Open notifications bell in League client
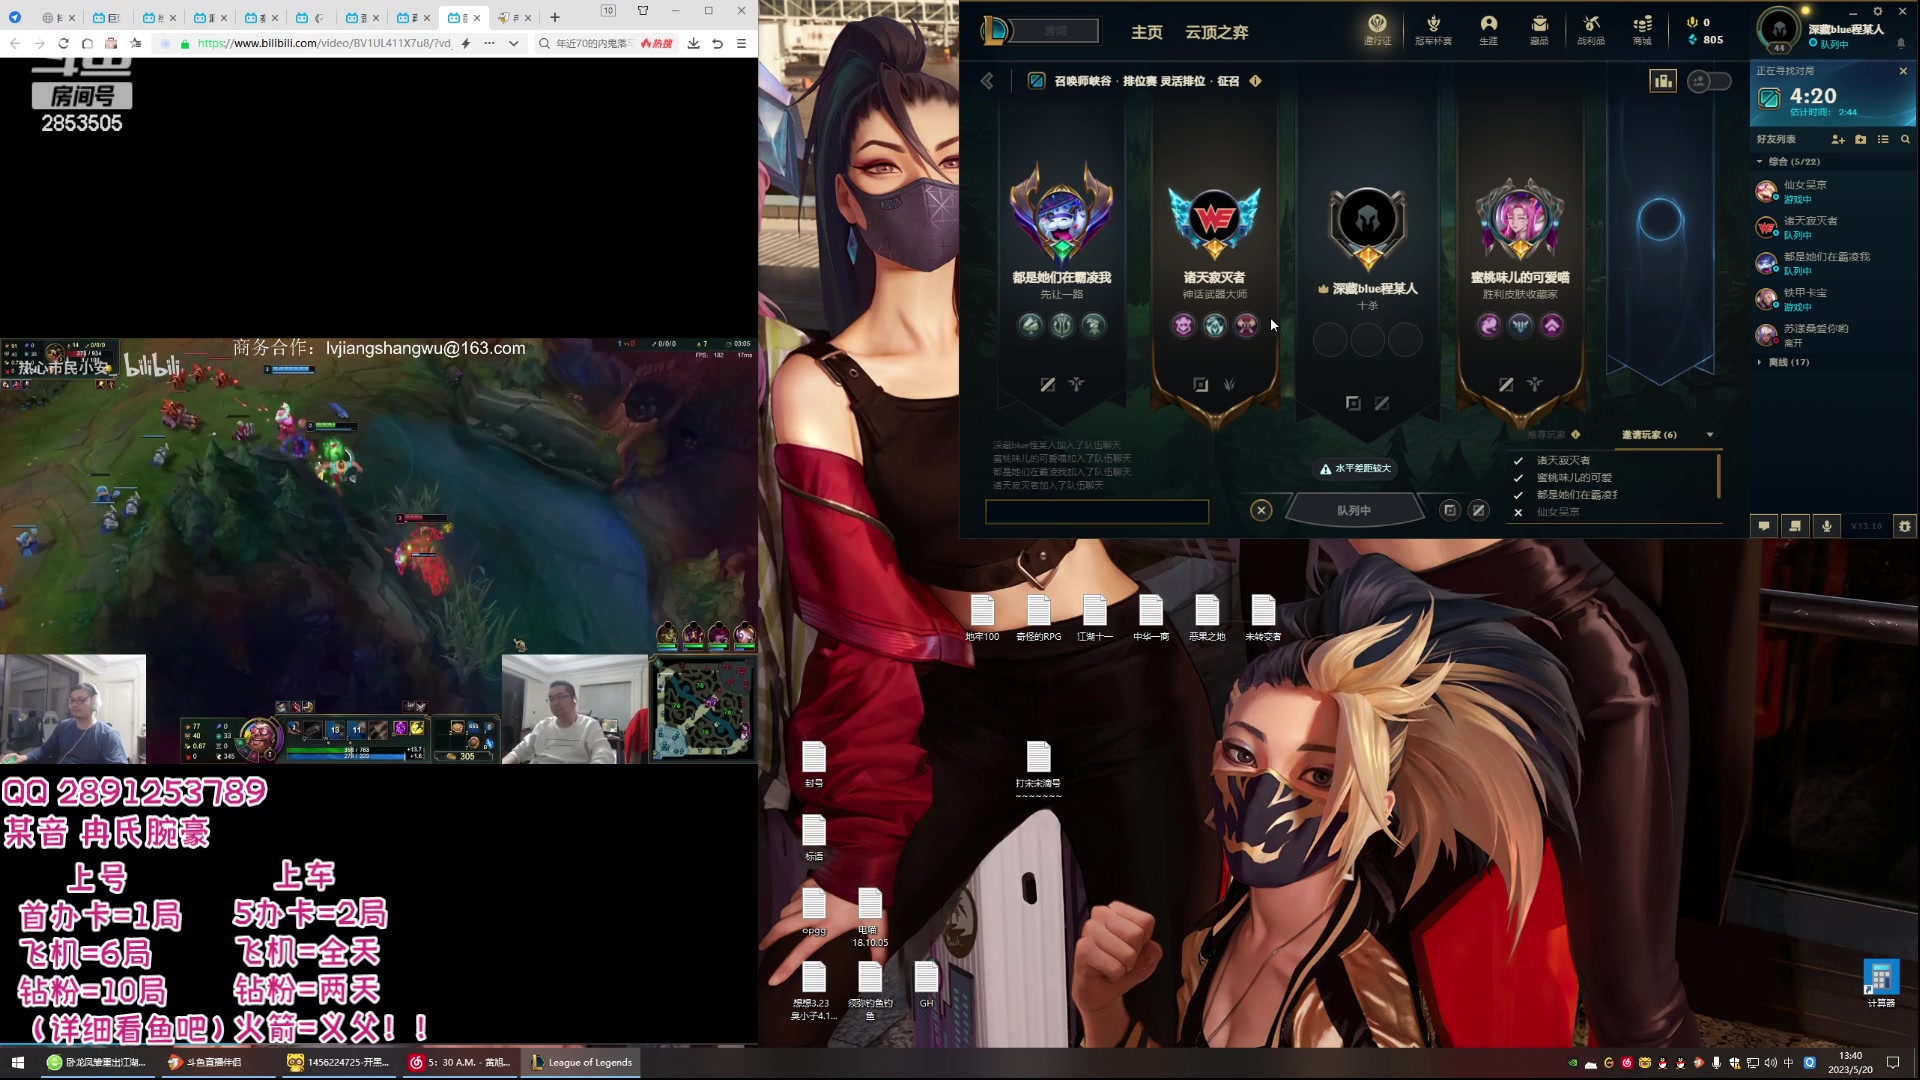Viewport: 1920px width, 1080px height. pyautogui.click(x=1901, y=43)
